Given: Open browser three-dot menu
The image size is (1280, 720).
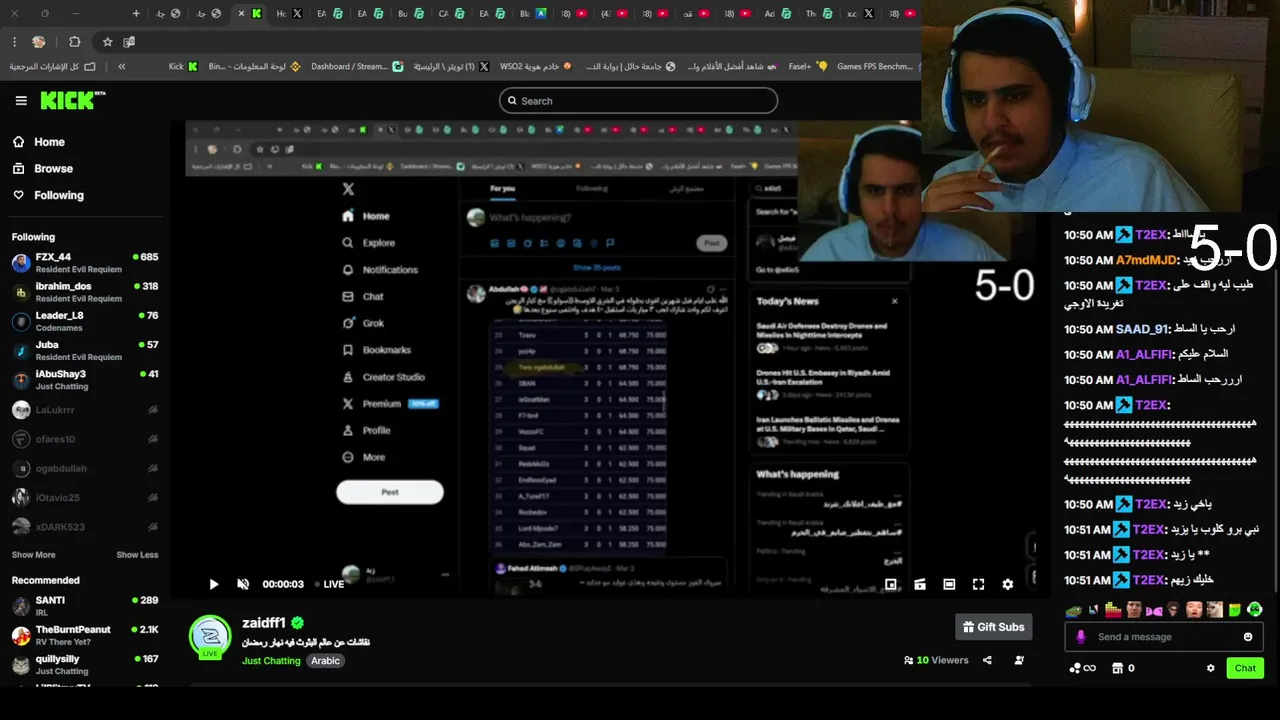Looking at the screenshot, I should point(14,42).
